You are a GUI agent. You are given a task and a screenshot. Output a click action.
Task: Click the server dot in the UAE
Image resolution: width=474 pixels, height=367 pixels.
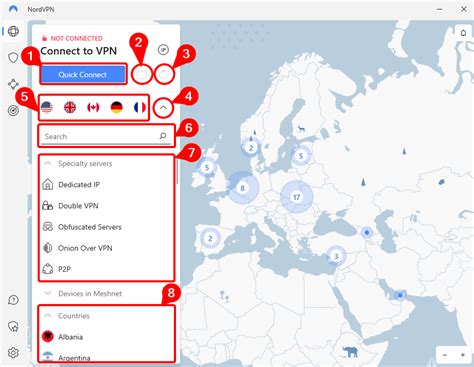coord(400,295)
